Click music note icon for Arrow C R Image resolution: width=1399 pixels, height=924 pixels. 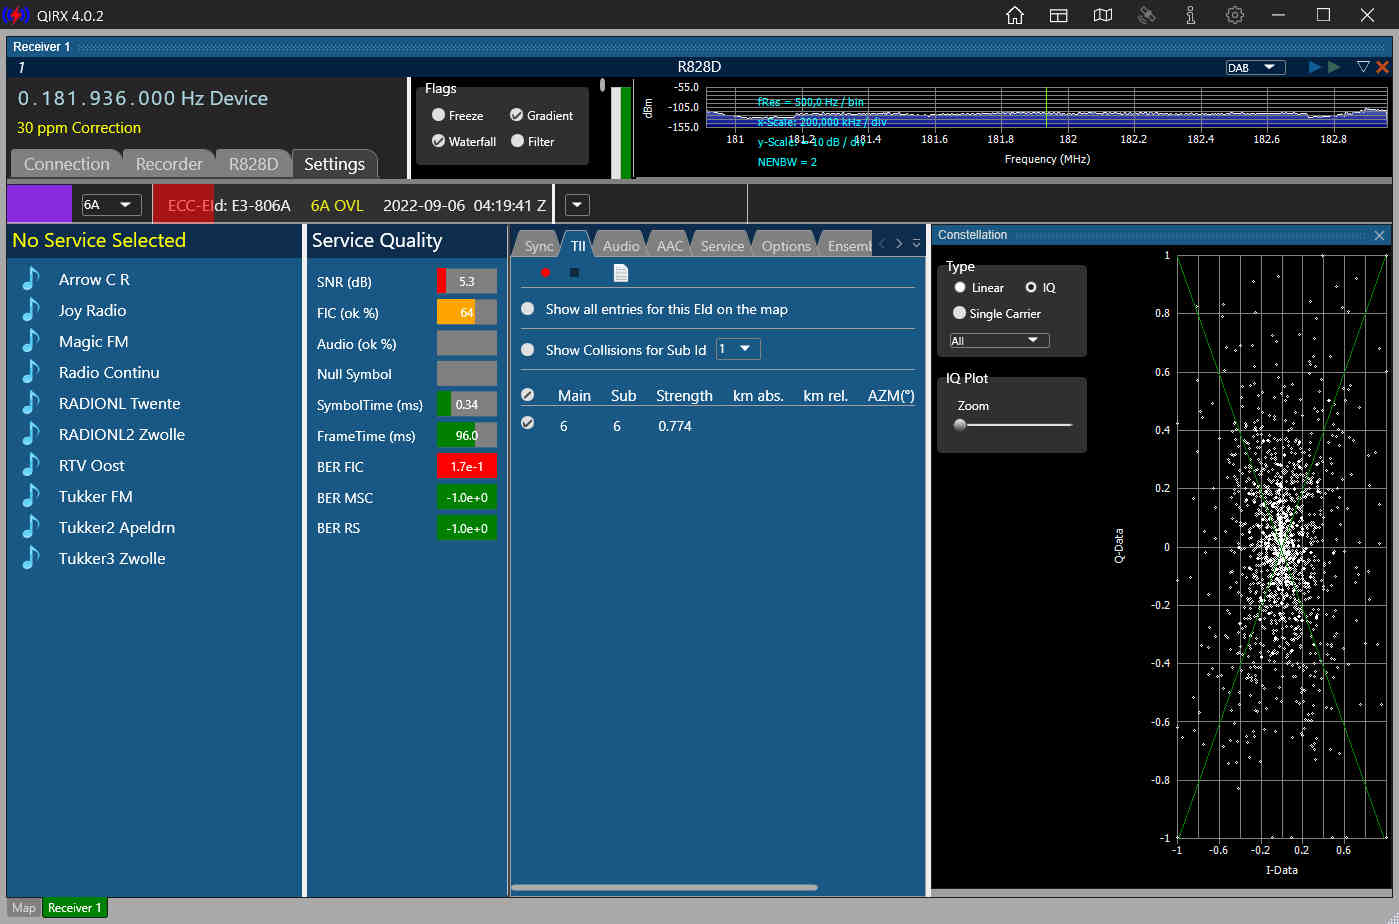pos(31,279)
